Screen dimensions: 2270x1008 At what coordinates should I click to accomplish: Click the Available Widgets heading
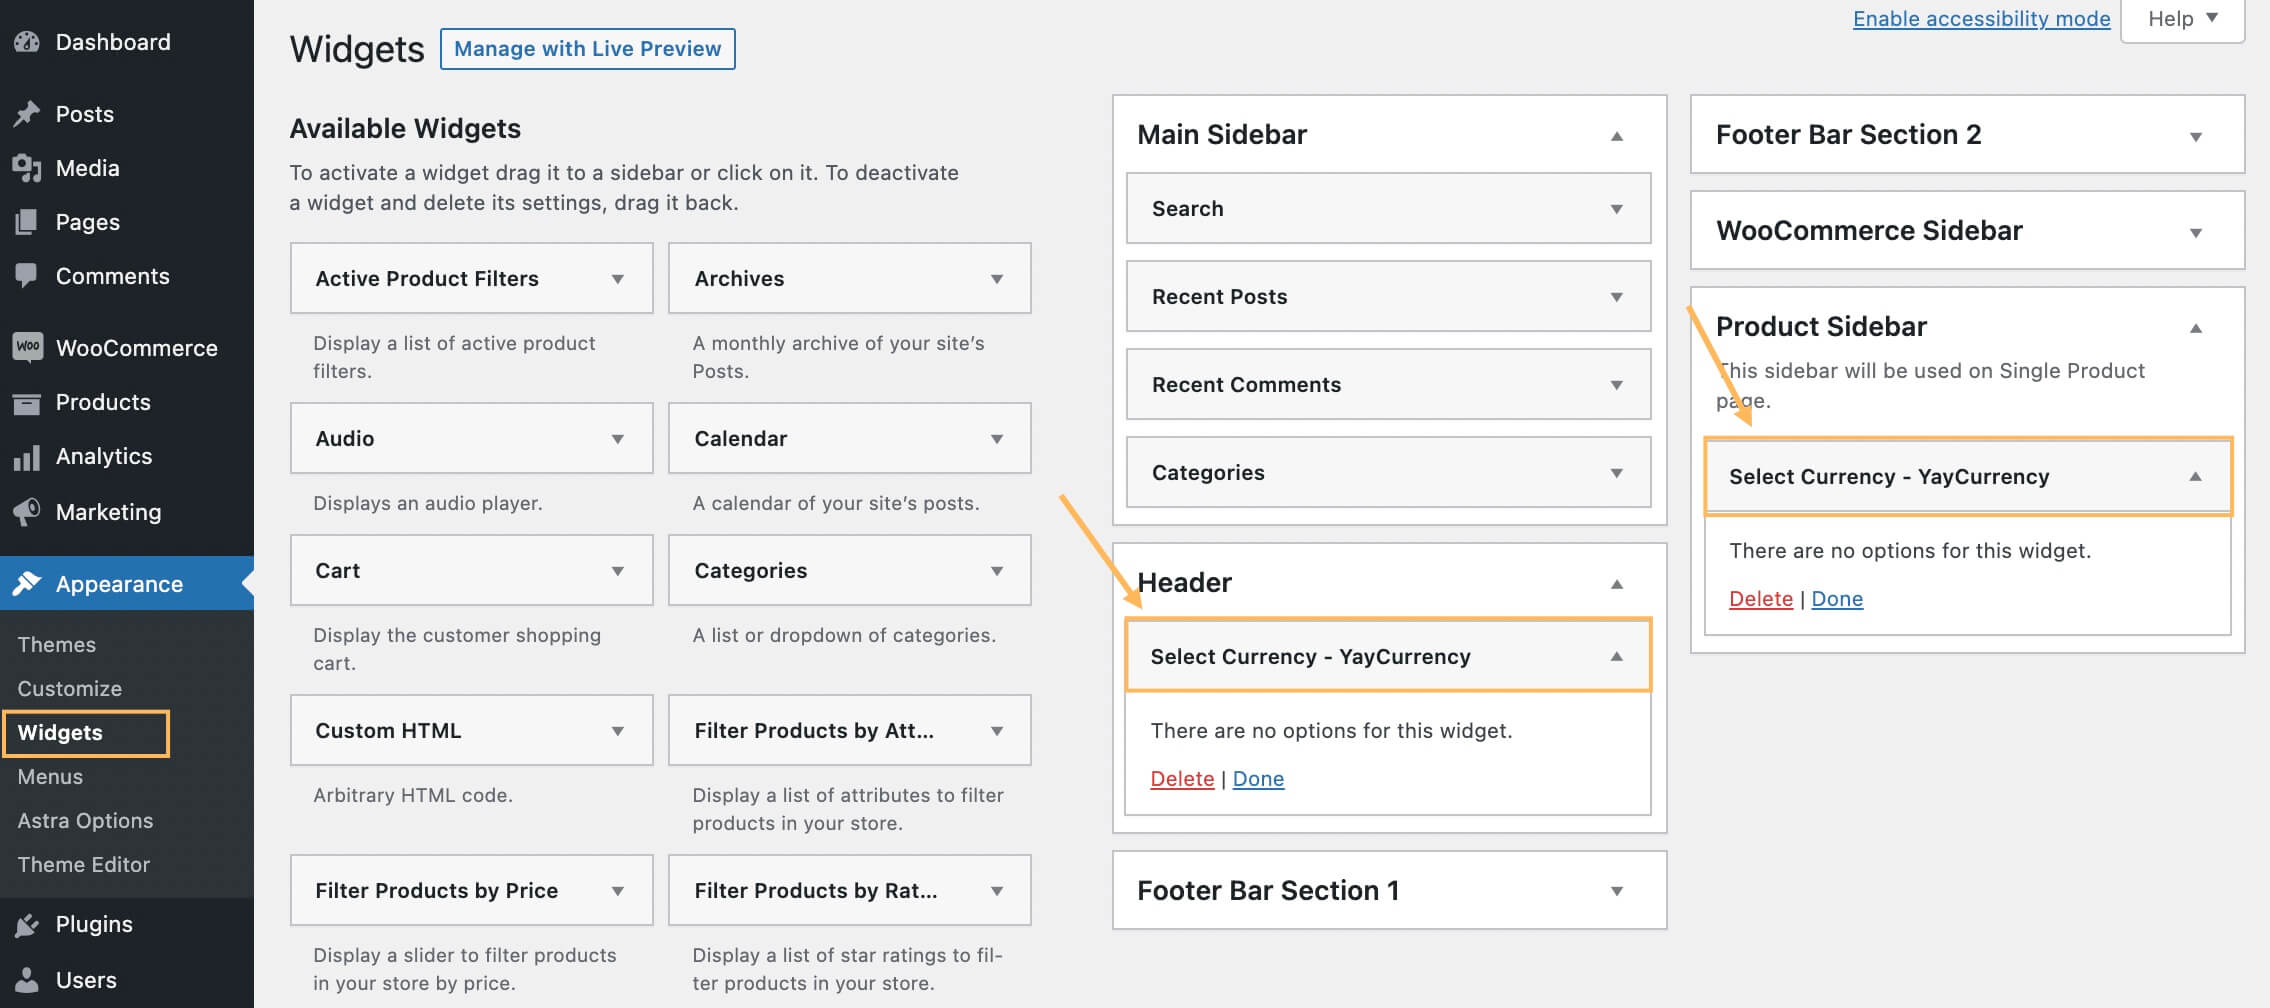pyautogui.click(x=405, y=128)
